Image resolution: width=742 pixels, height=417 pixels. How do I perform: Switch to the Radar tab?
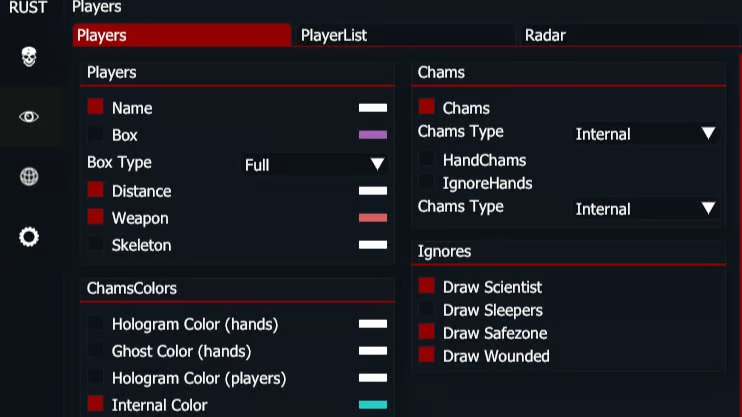tap(545, 35)
